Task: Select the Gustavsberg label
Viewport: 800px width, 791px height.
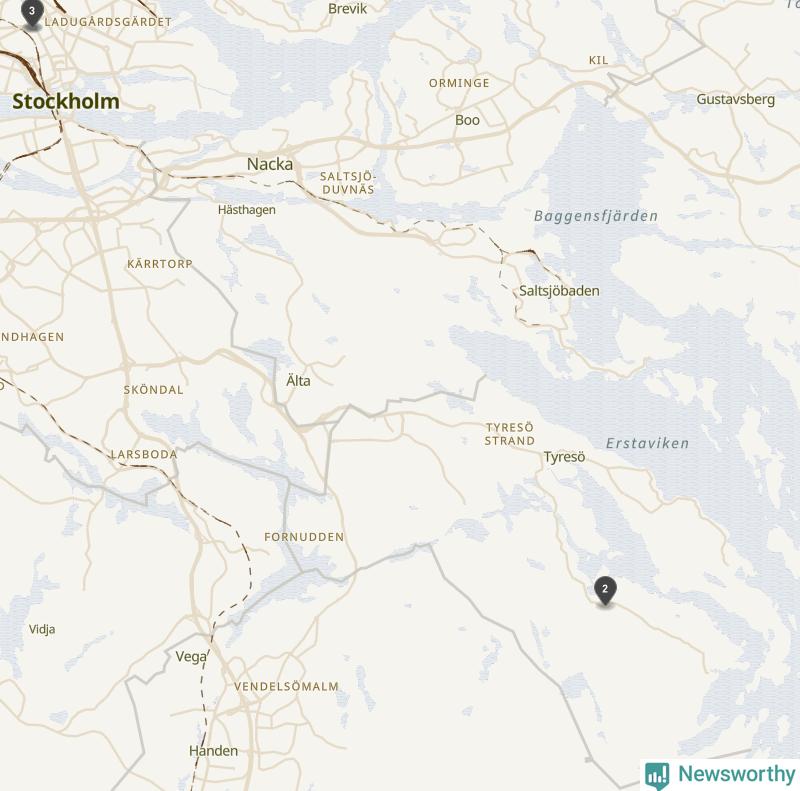Action: 736,100
